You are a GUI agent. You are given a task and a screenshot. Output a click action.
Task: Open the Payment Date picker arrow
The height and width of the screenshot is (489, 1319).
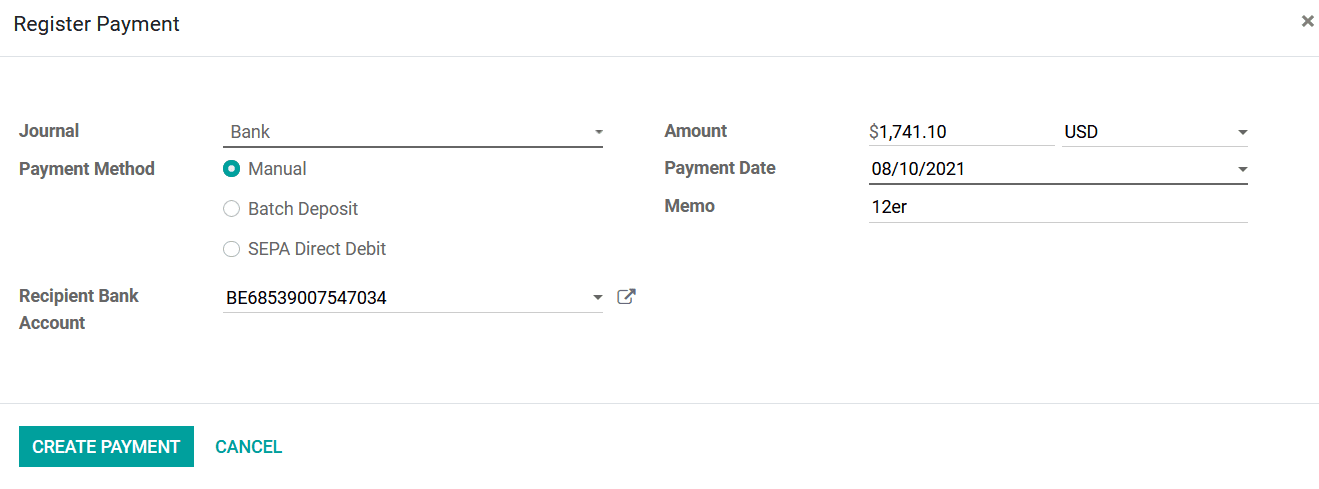1242,170
